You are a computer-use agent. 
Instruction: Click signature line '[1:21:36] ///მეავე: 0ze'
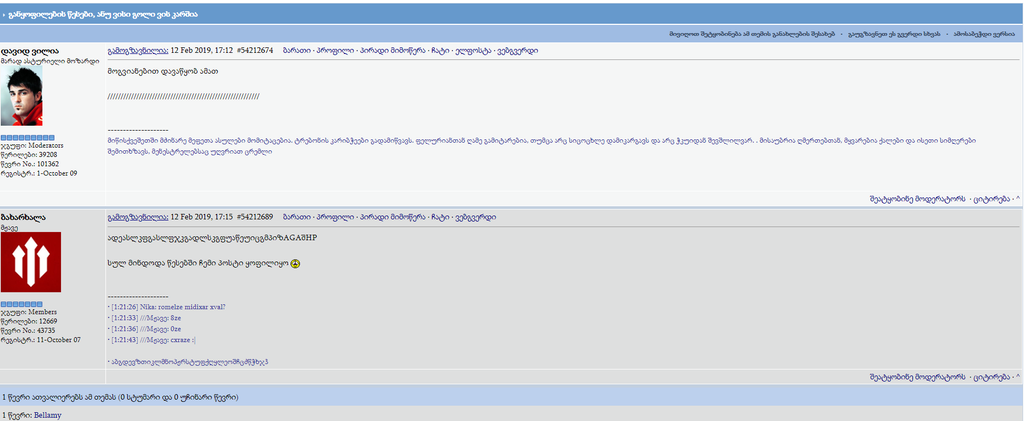(x=144, y=329)
